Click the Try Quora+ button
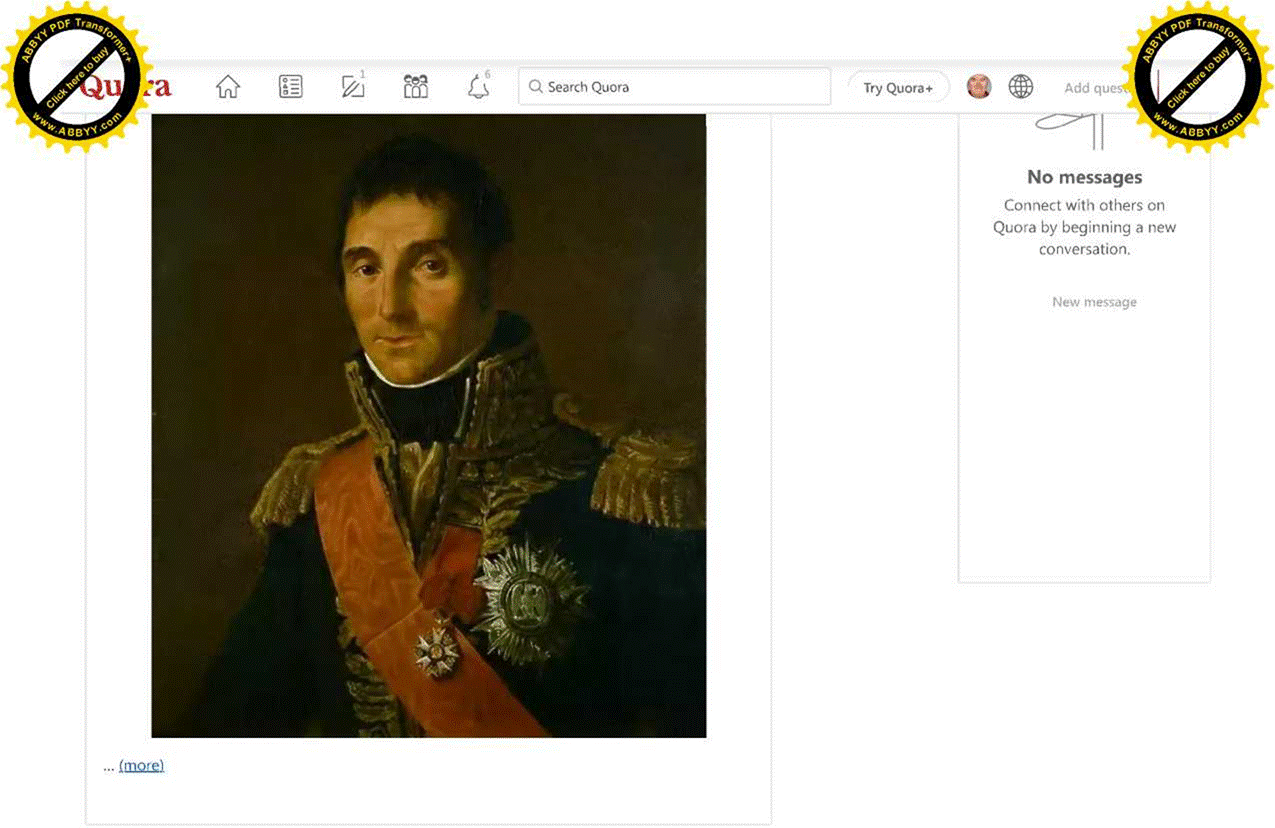 pos(898,88)
